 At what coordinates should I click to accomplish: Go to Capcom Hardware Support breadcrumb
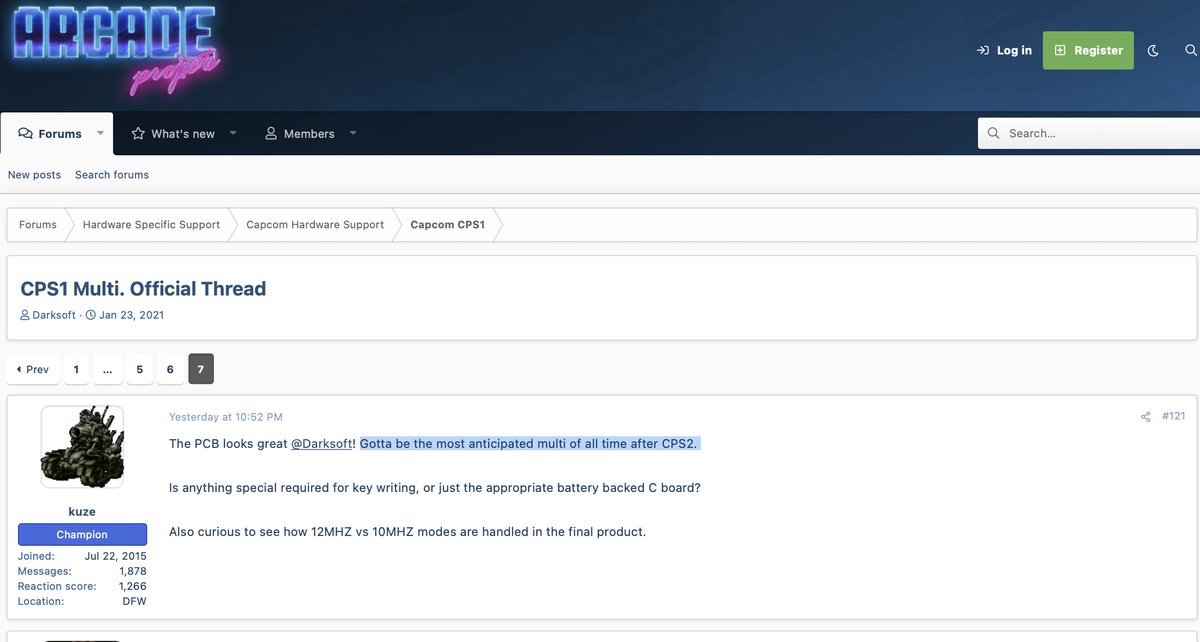[315, 225]
